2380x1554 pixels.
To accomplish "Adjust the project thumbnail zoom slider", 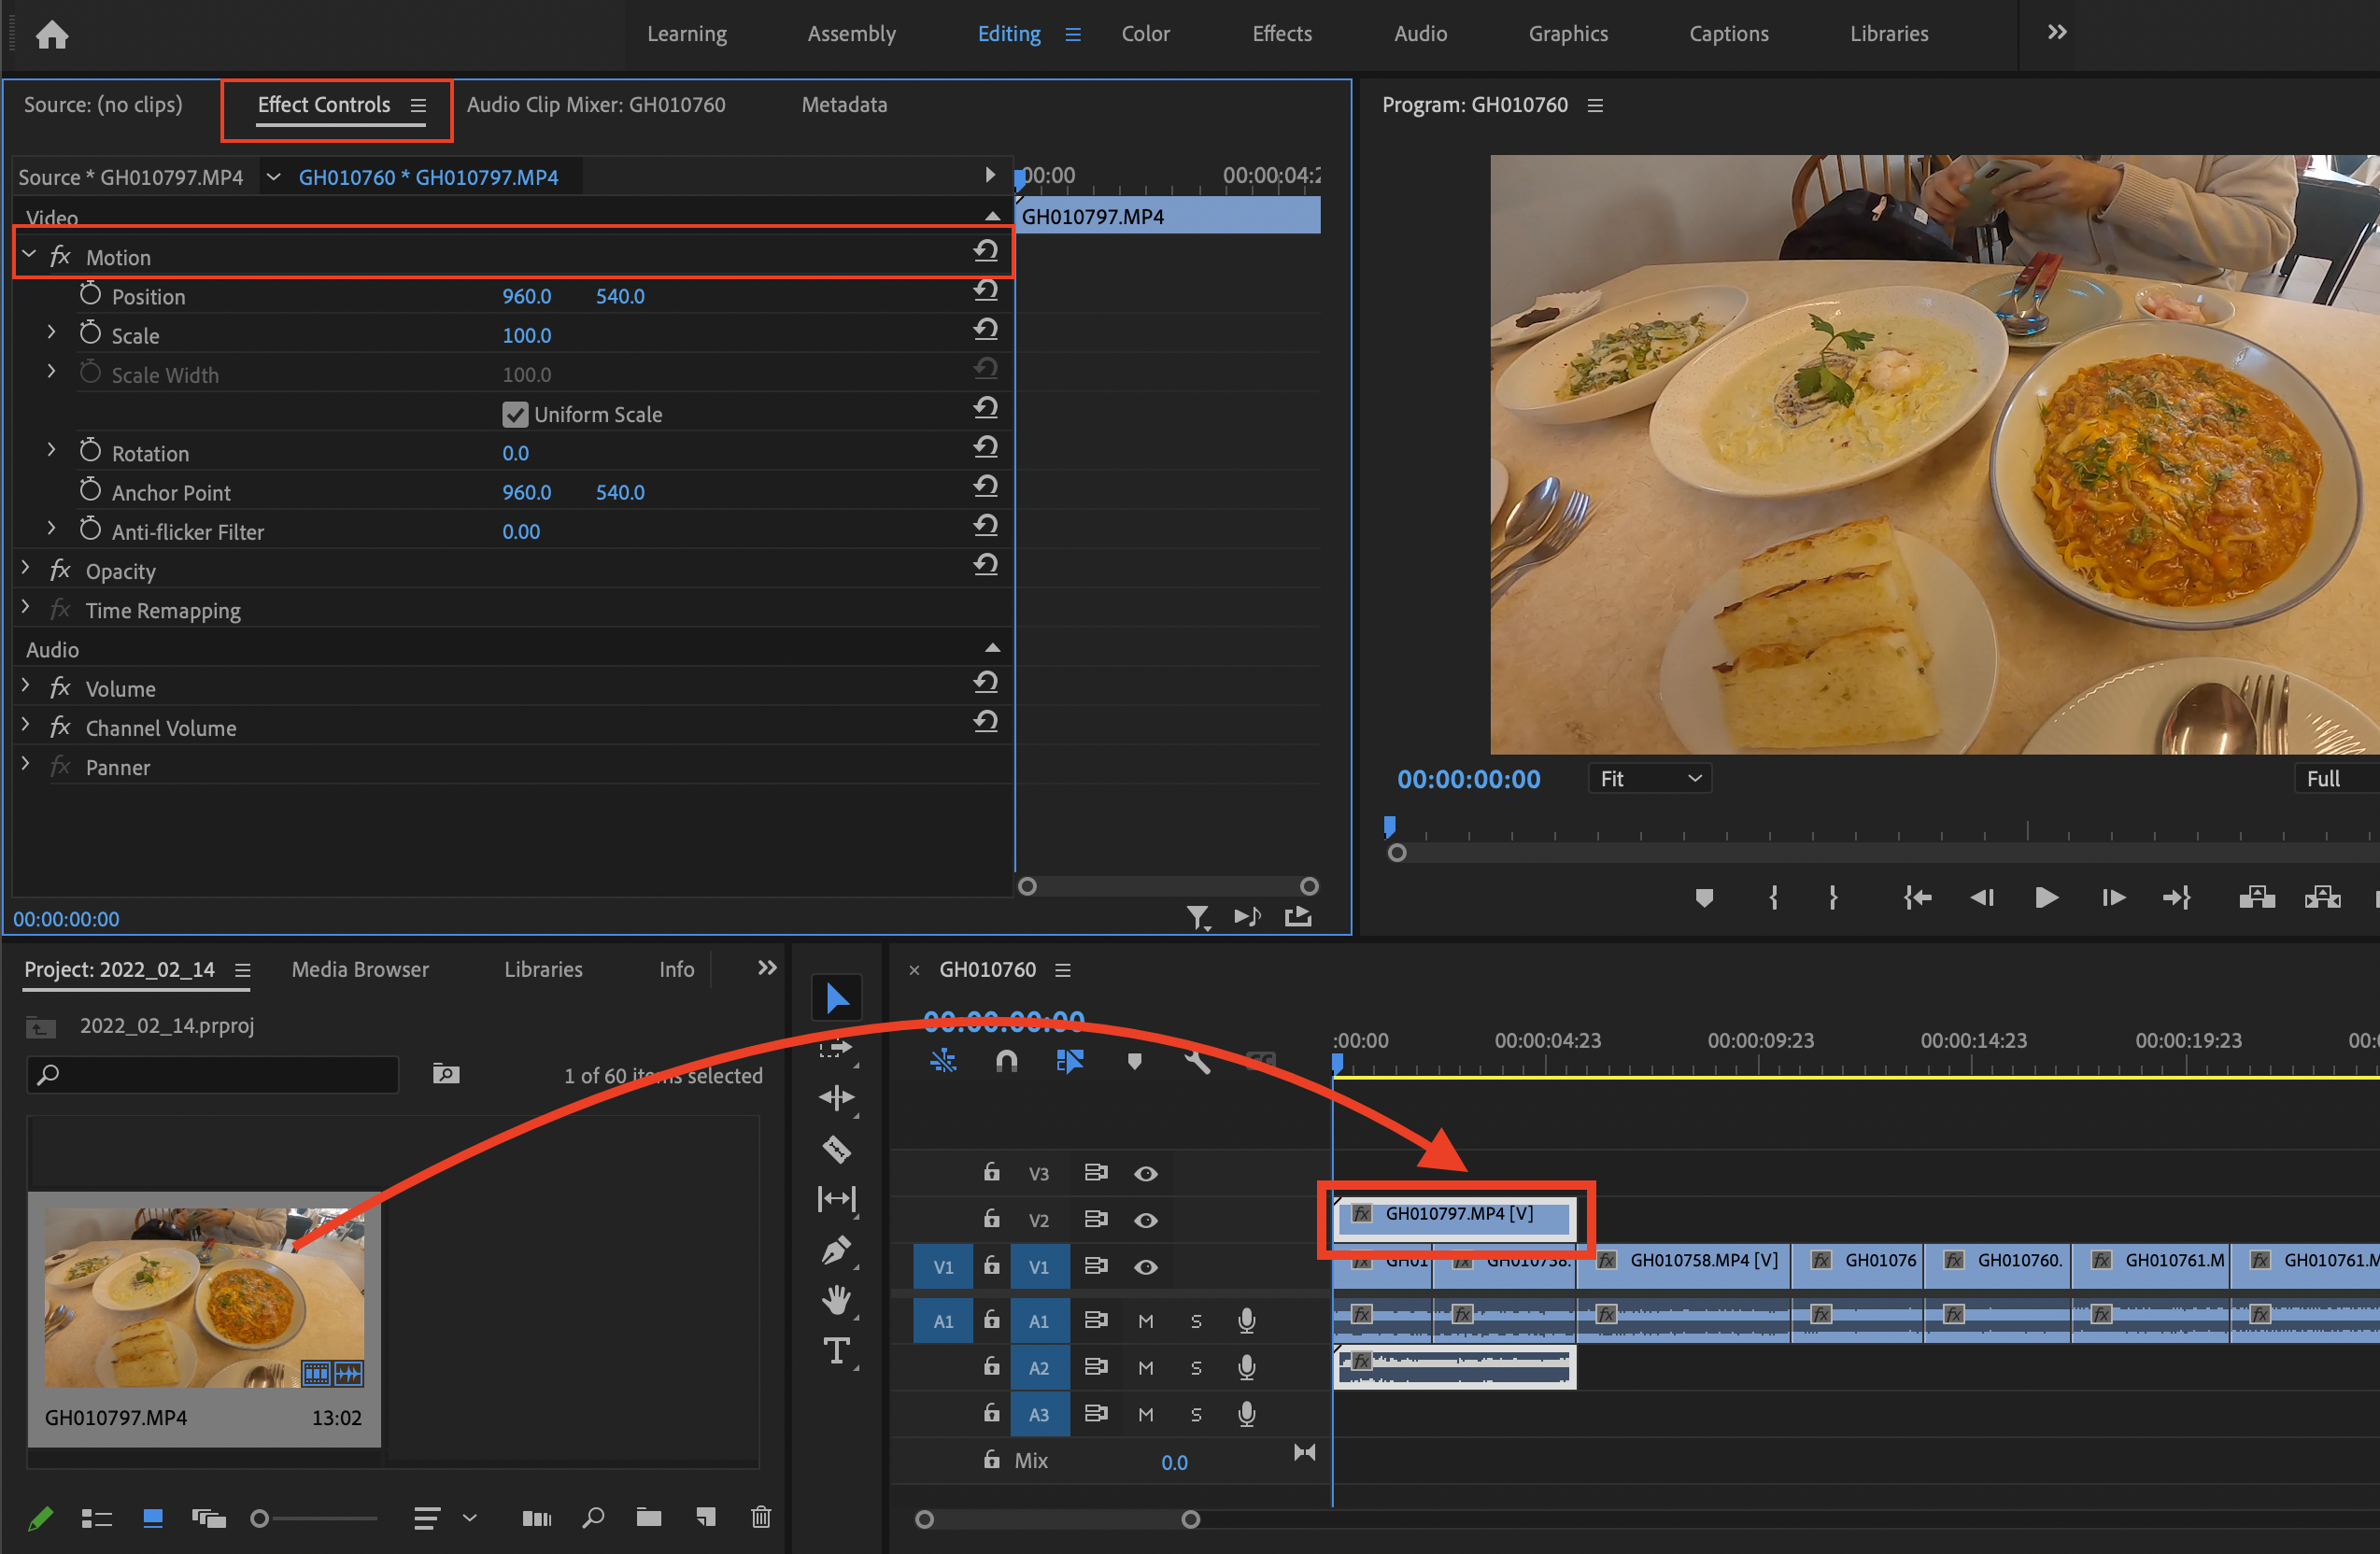I will [x=260, y=1518].
